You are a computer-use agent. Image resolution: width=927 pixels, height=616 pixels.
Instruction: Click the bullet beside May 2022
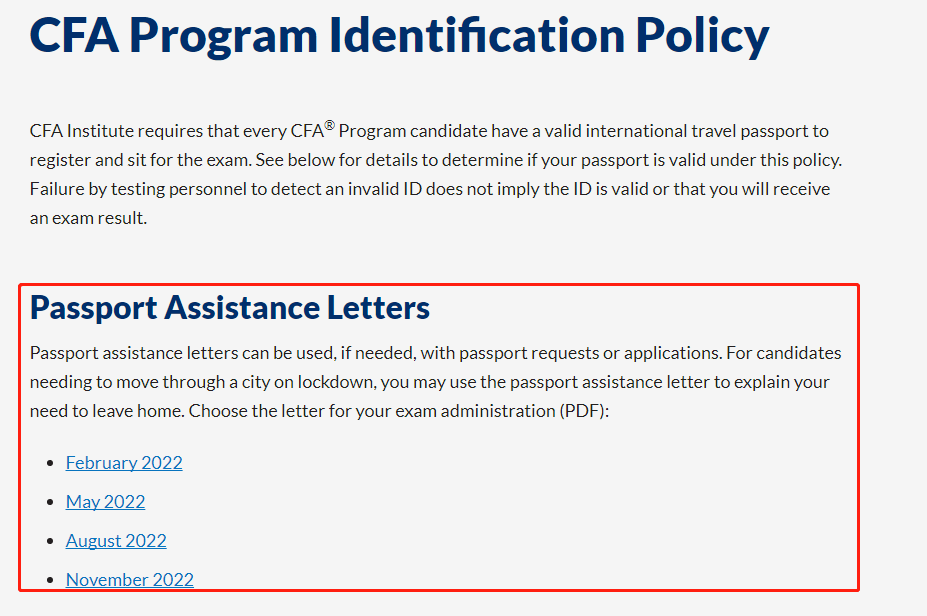50,503
